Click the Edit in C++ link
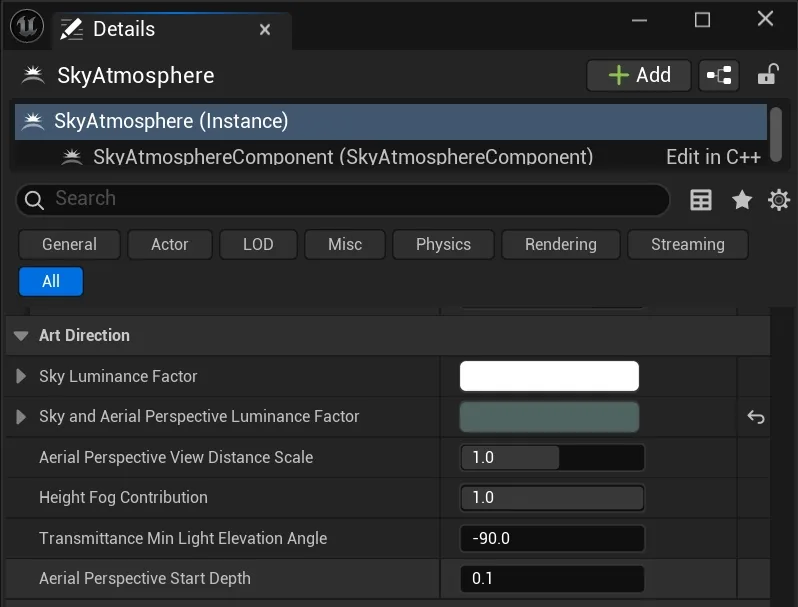The height and width of the screenshot is (607, 798). (x=714, y=157)
